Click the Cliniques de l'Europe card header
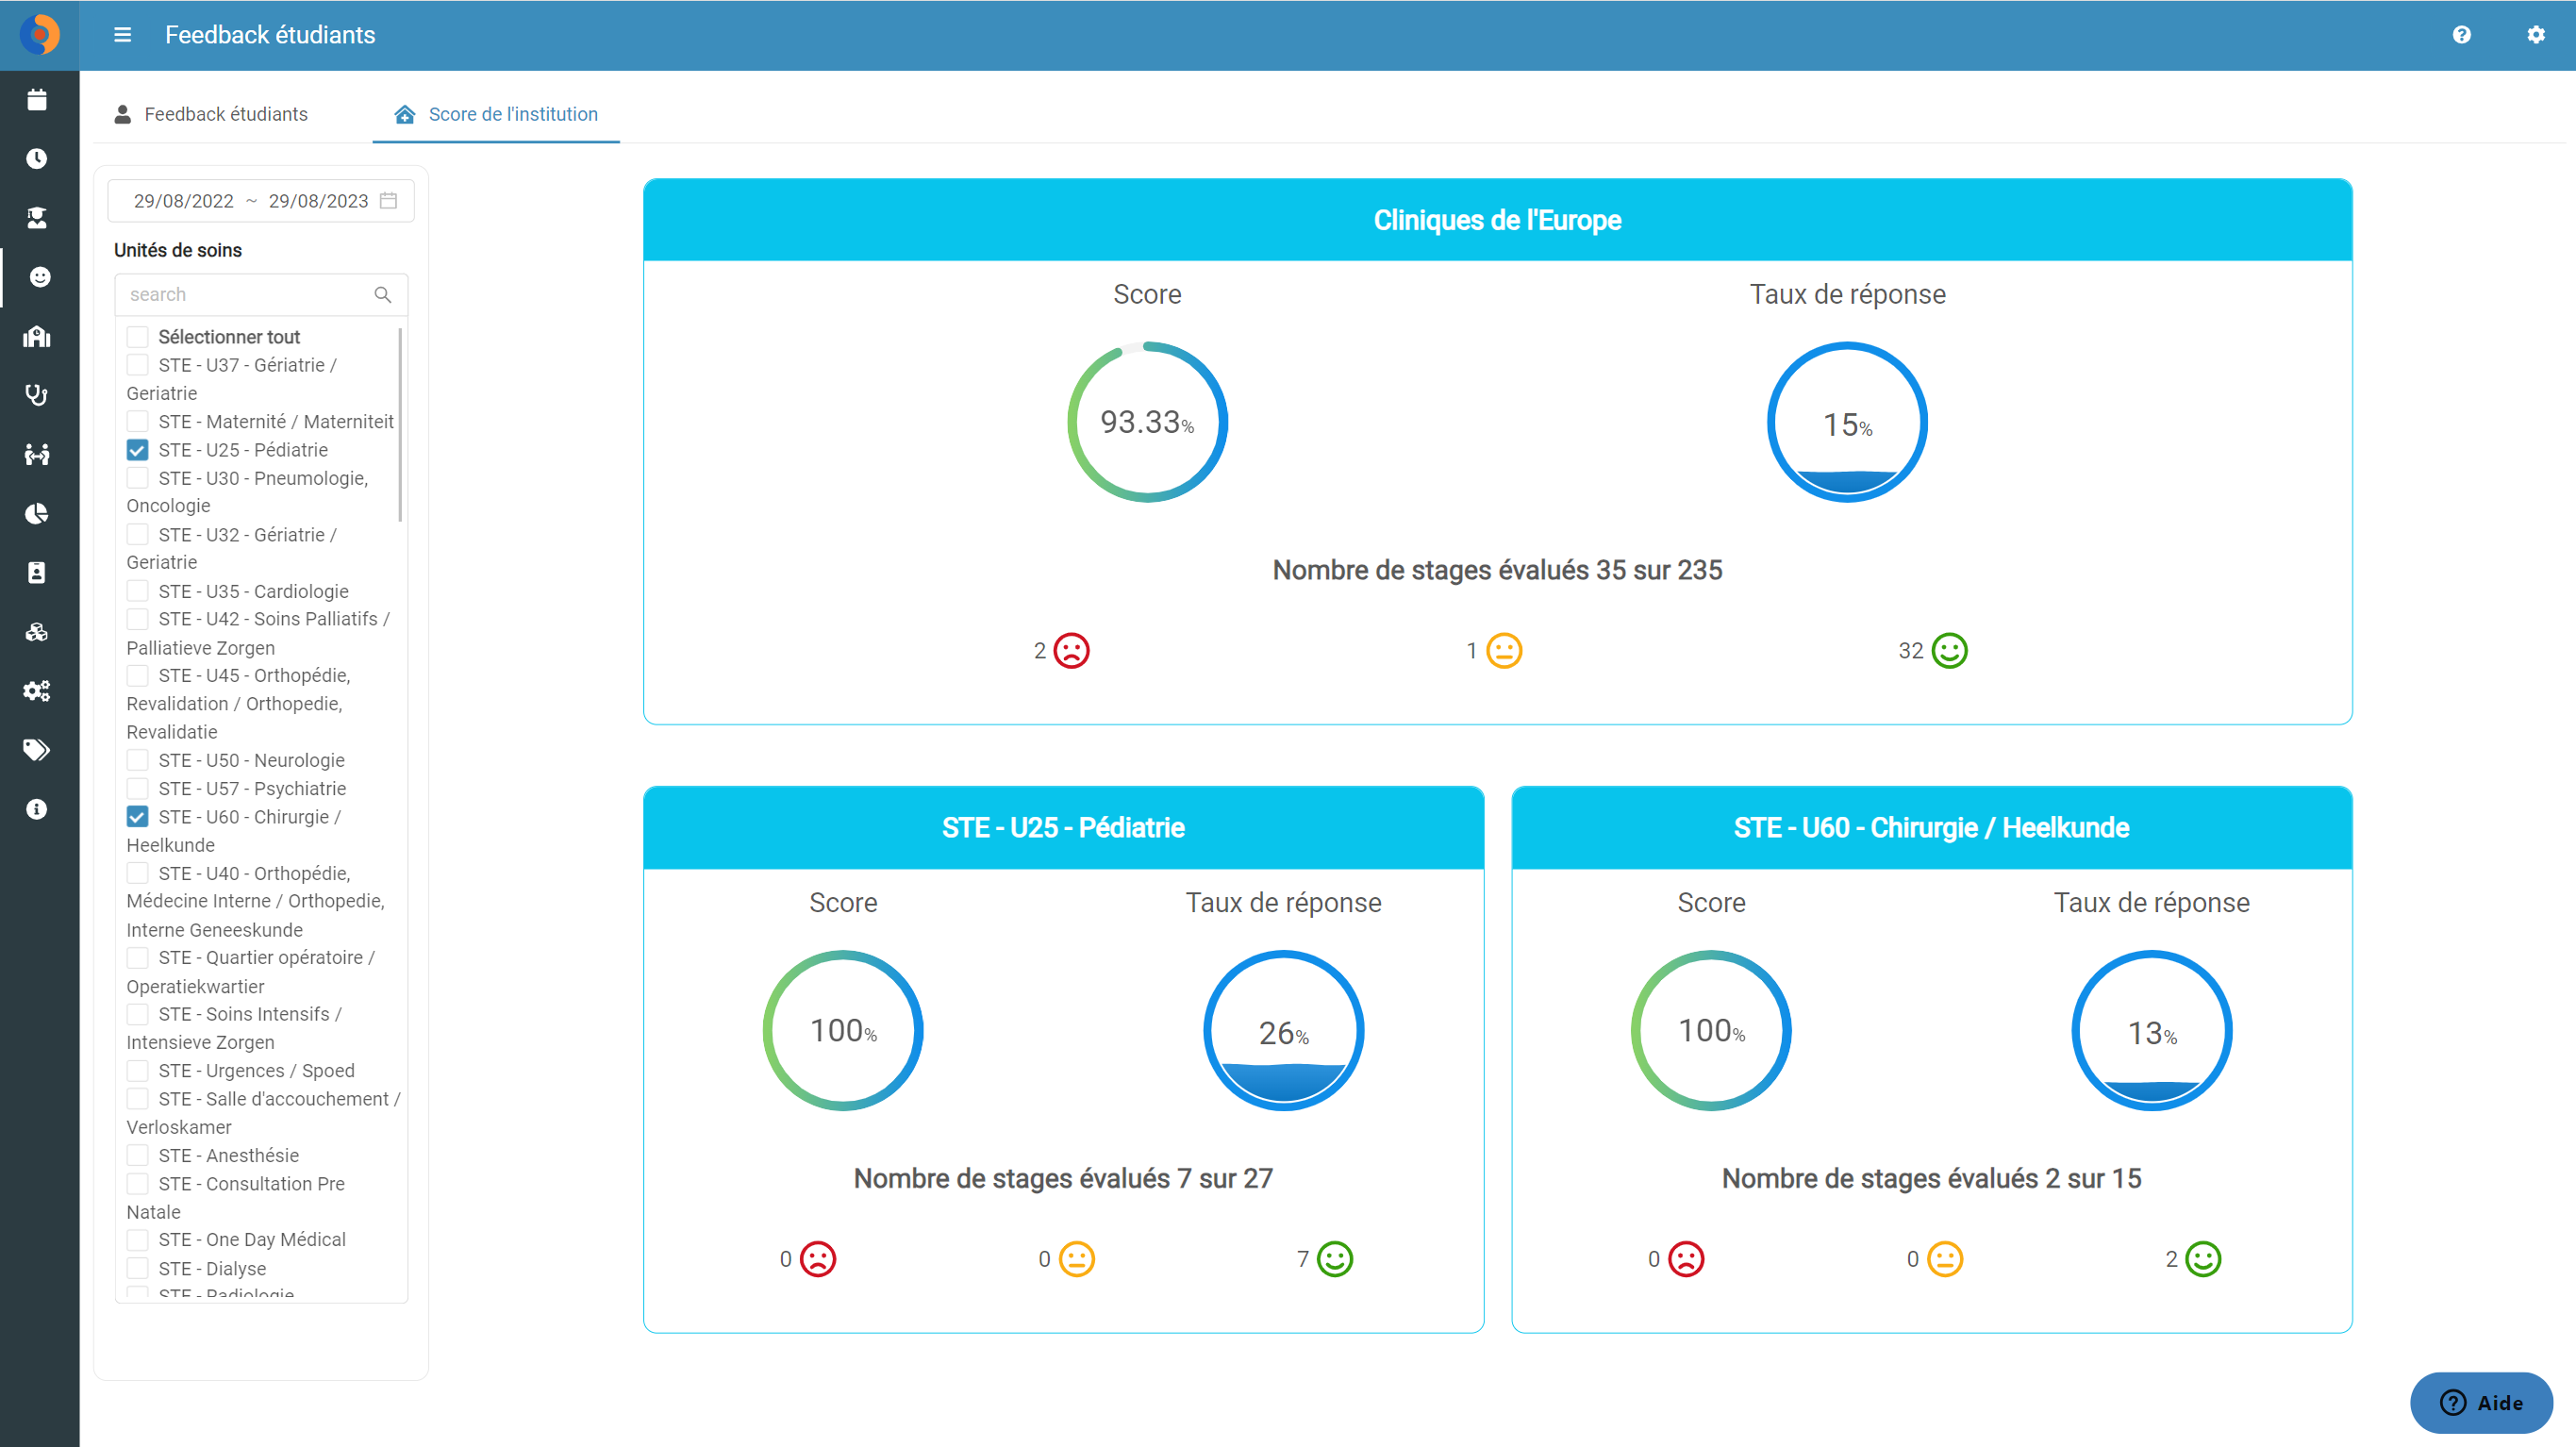The width and height of the screenshot is (2576, 1447). [1497, 220]
